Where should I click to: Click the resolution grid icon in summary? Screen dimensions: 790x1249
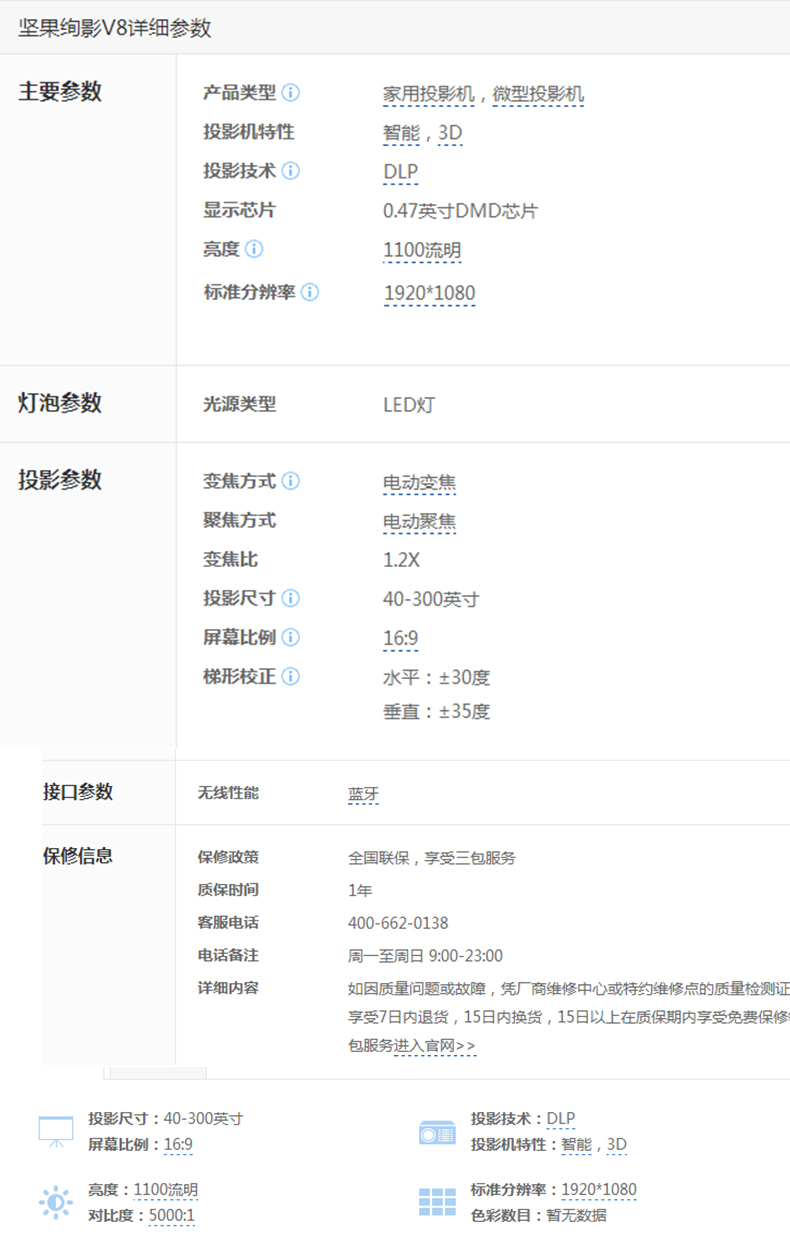(437, 1202)
